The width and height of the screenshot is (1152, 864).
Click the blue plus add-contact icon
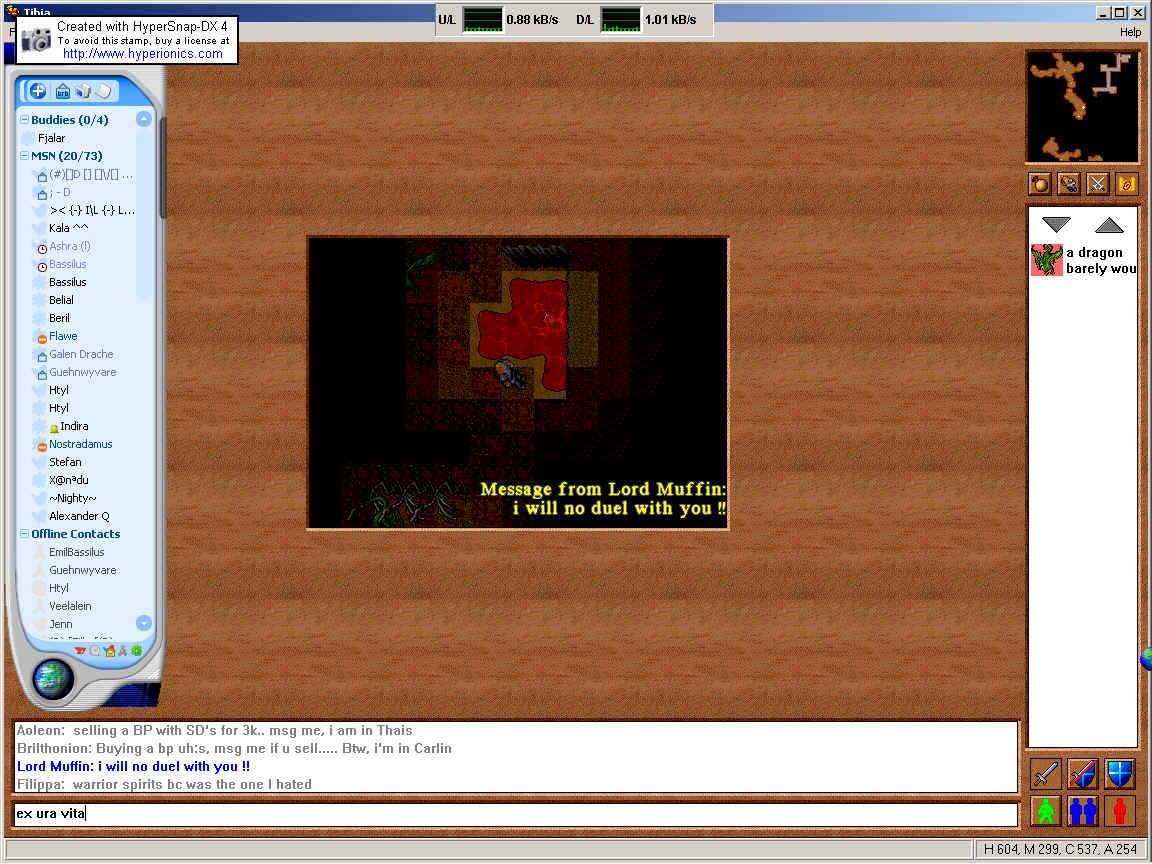pyautogui.click(x=38, y=91)
